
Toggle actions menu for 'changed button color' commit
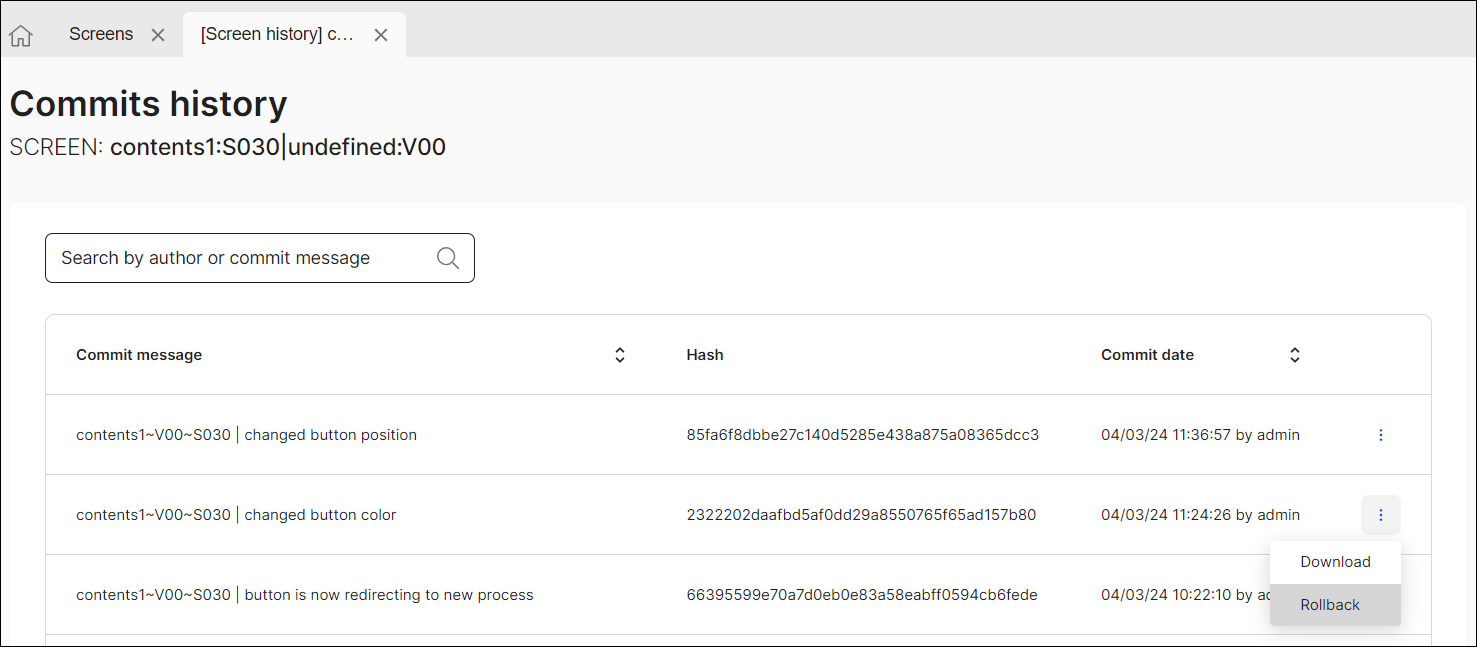(x=1381, y=515)
